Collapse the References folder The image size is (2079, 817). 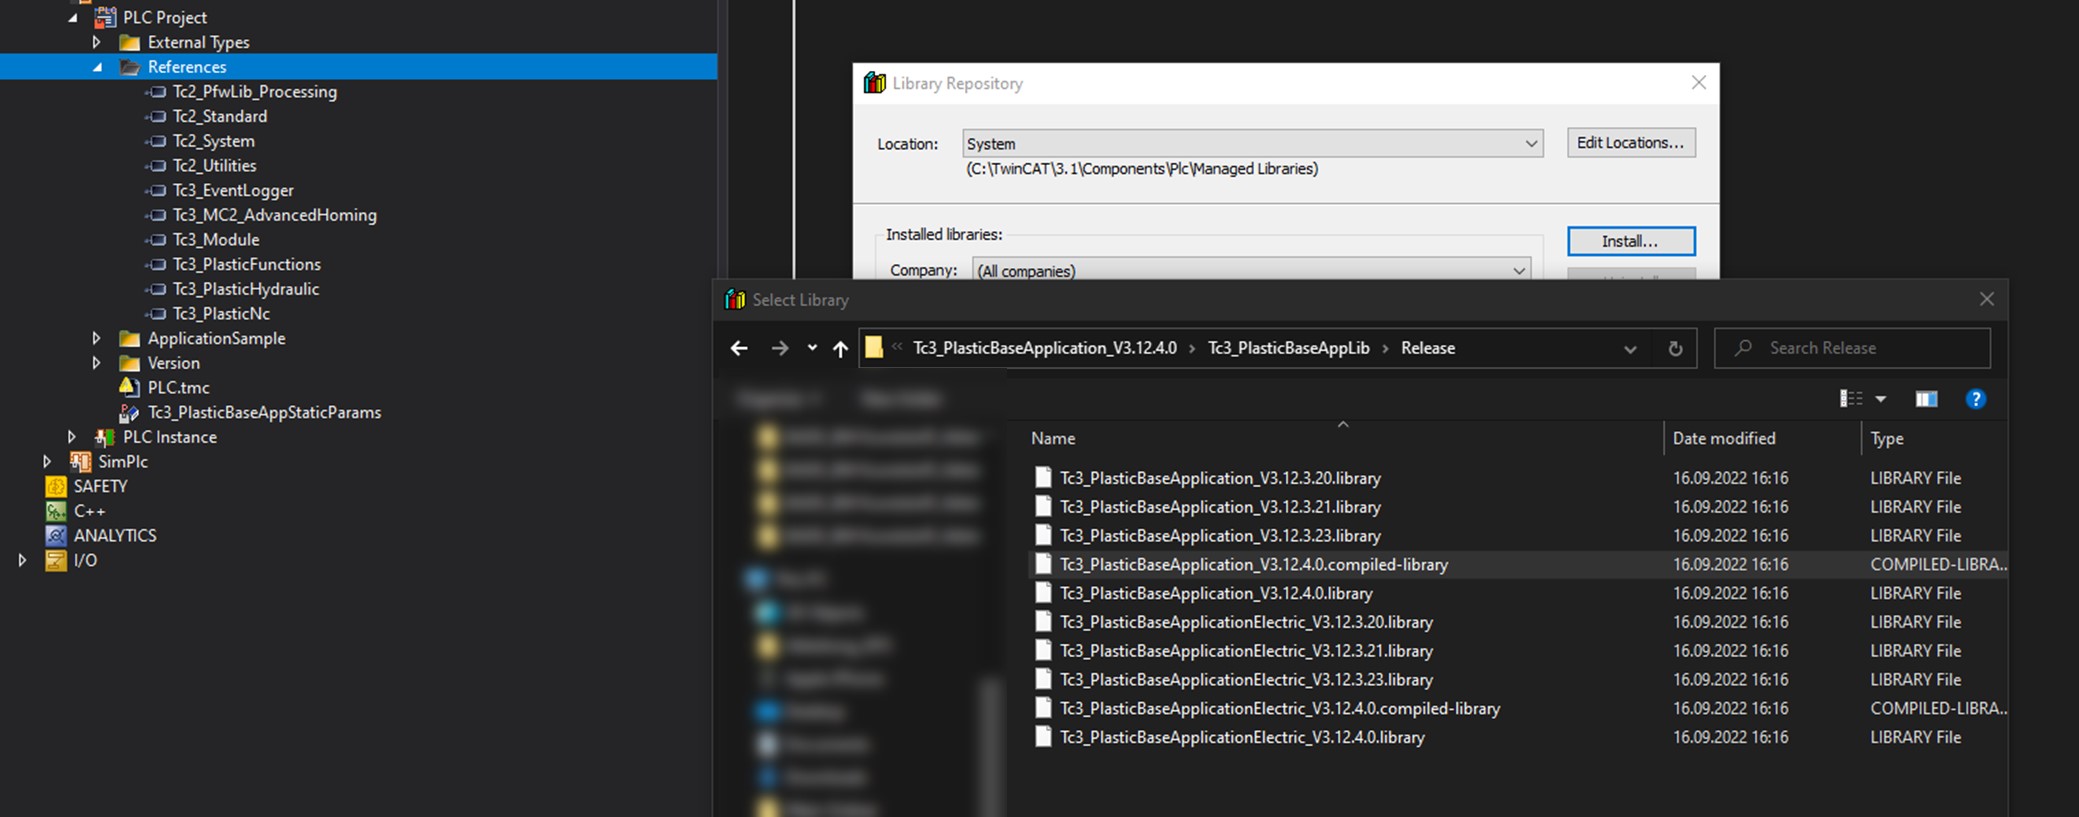point(97,67)
